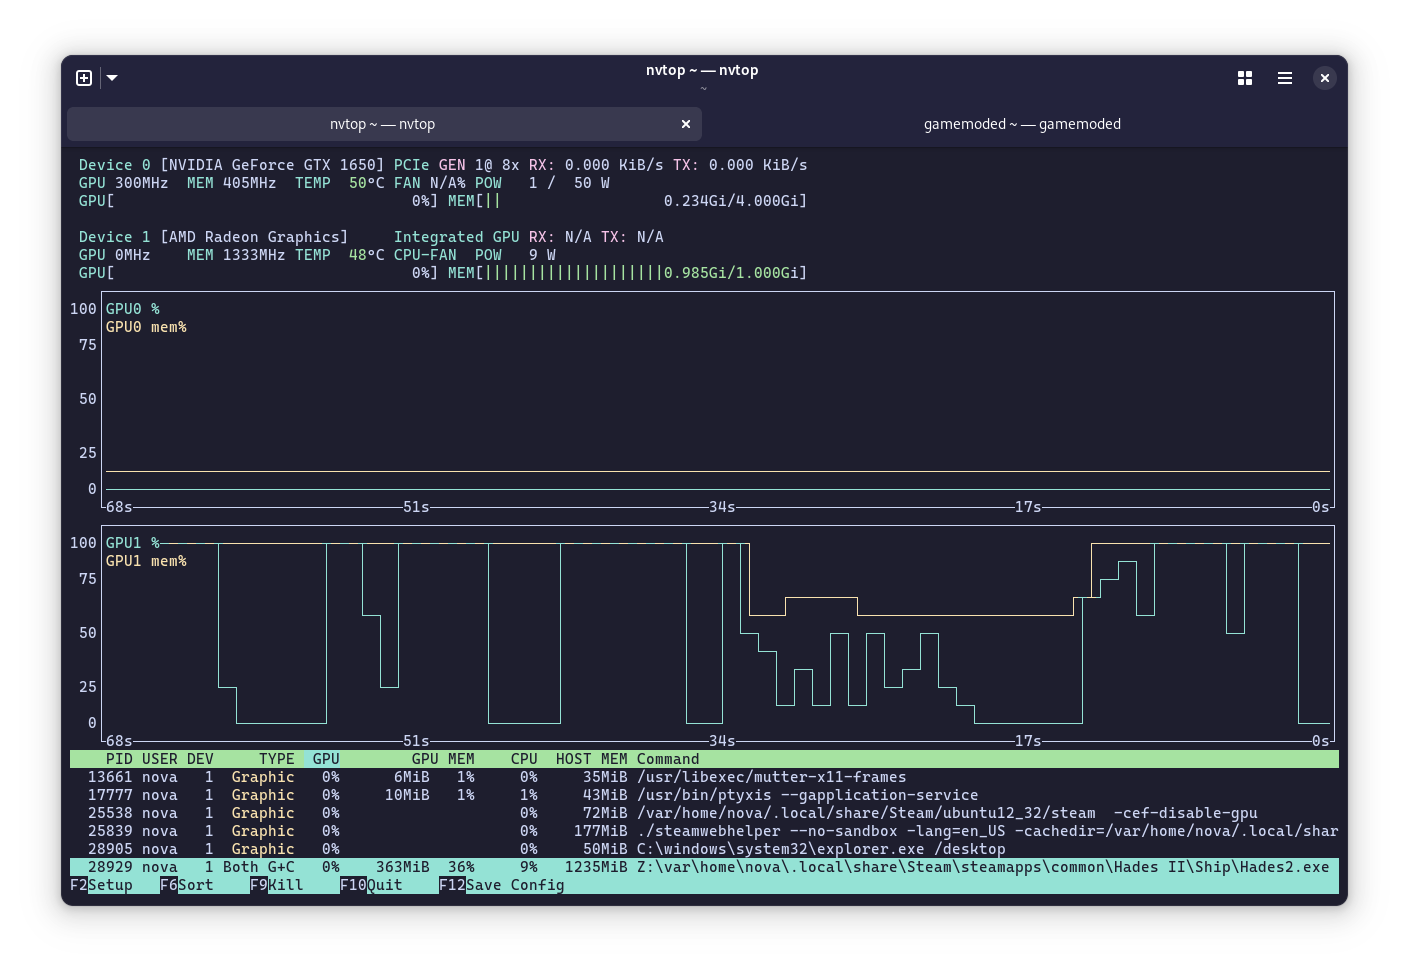Image resolution: width=1409 pixels, height=973 pixels.
Task: Click F6 Sort option
Action: 187,885
